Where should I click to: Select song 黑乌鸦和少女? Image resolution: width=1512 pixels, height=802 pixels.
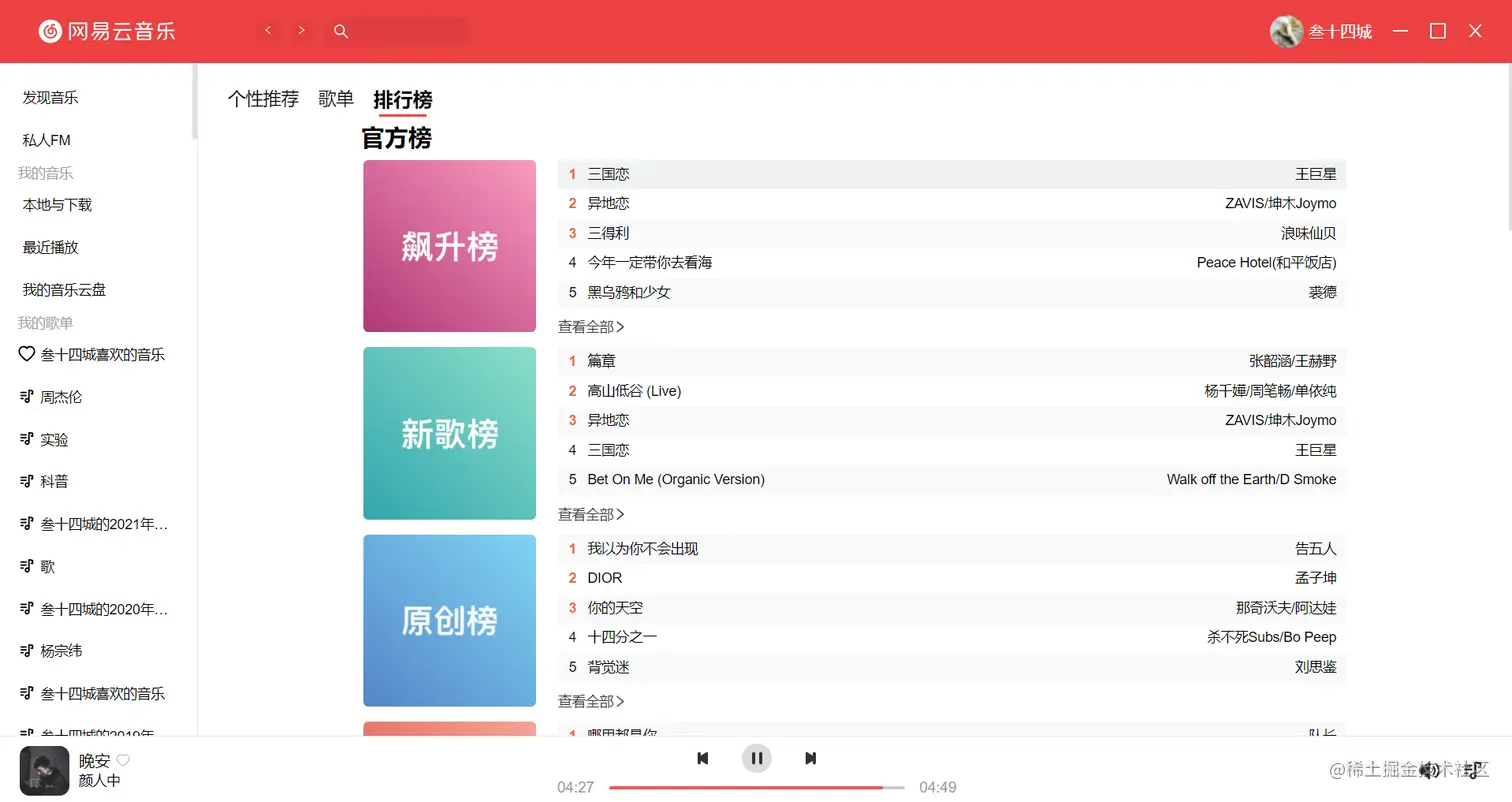coord(629,292)
